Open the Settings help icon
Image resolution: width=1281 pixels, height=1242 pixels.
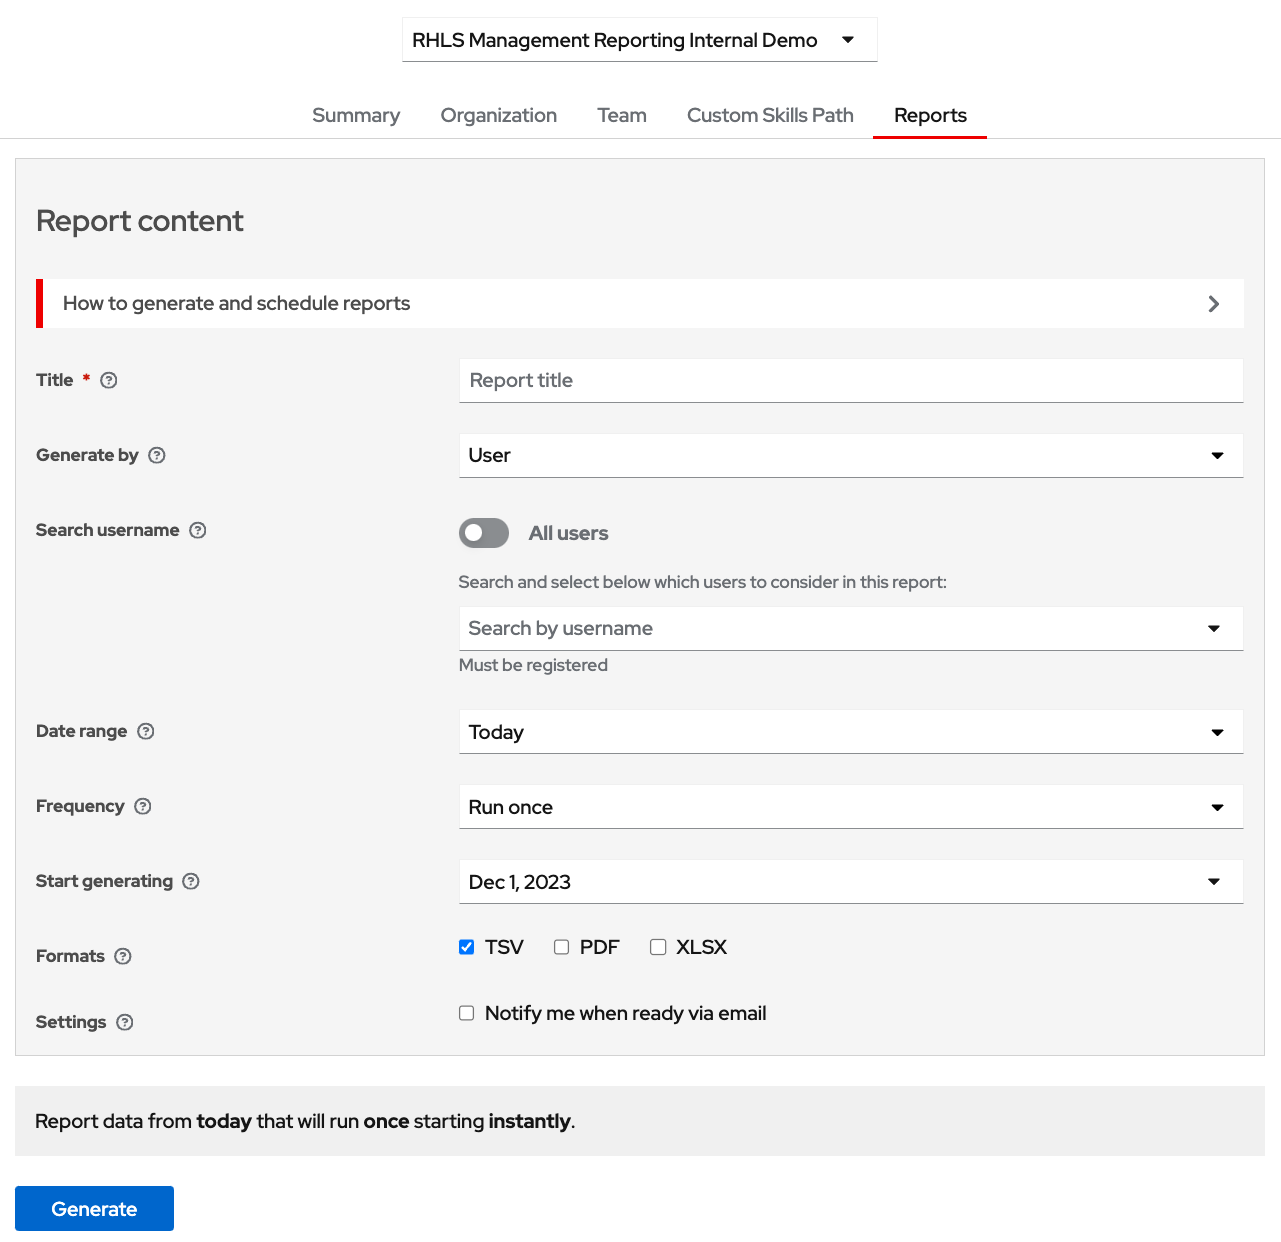click(125, 1022)
